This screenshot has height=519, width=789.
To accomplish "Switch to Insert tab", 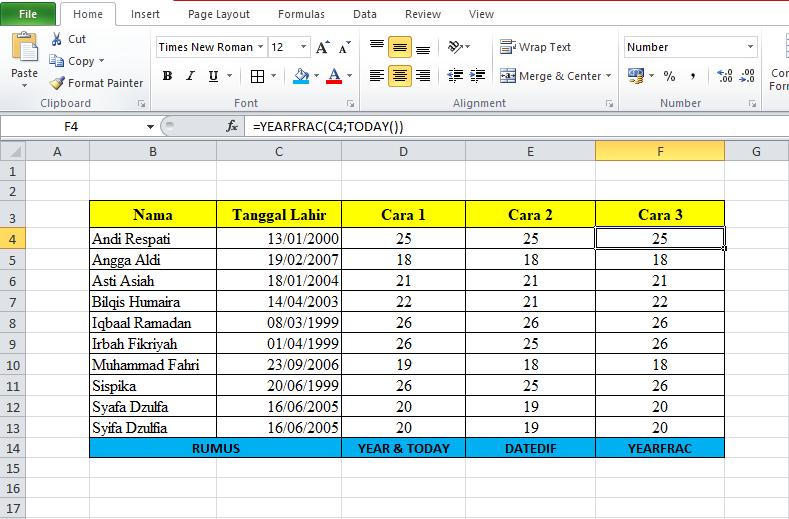I will [x=145, y=14].
